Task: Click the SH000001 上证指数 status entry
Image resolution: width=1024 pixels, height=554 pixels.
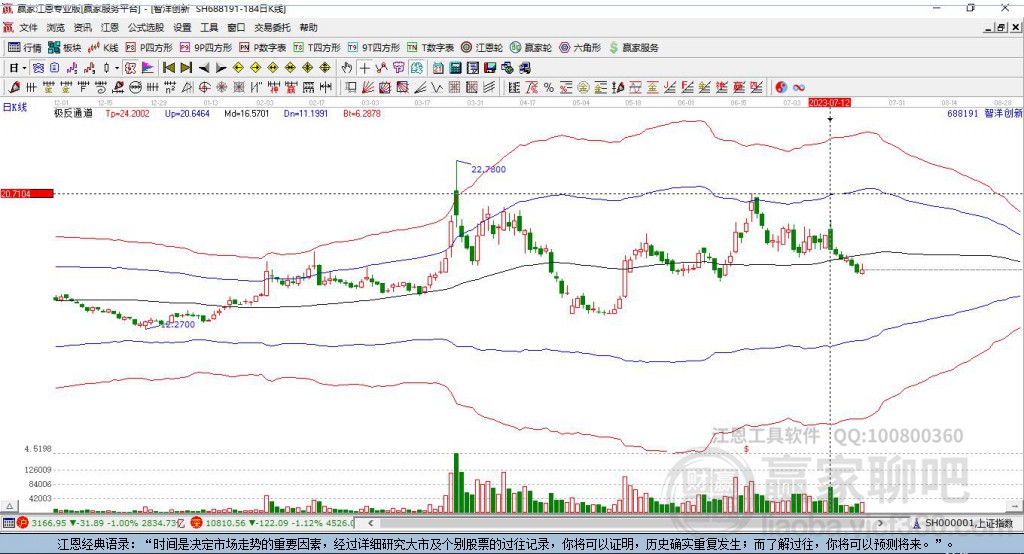Action: 964,523
